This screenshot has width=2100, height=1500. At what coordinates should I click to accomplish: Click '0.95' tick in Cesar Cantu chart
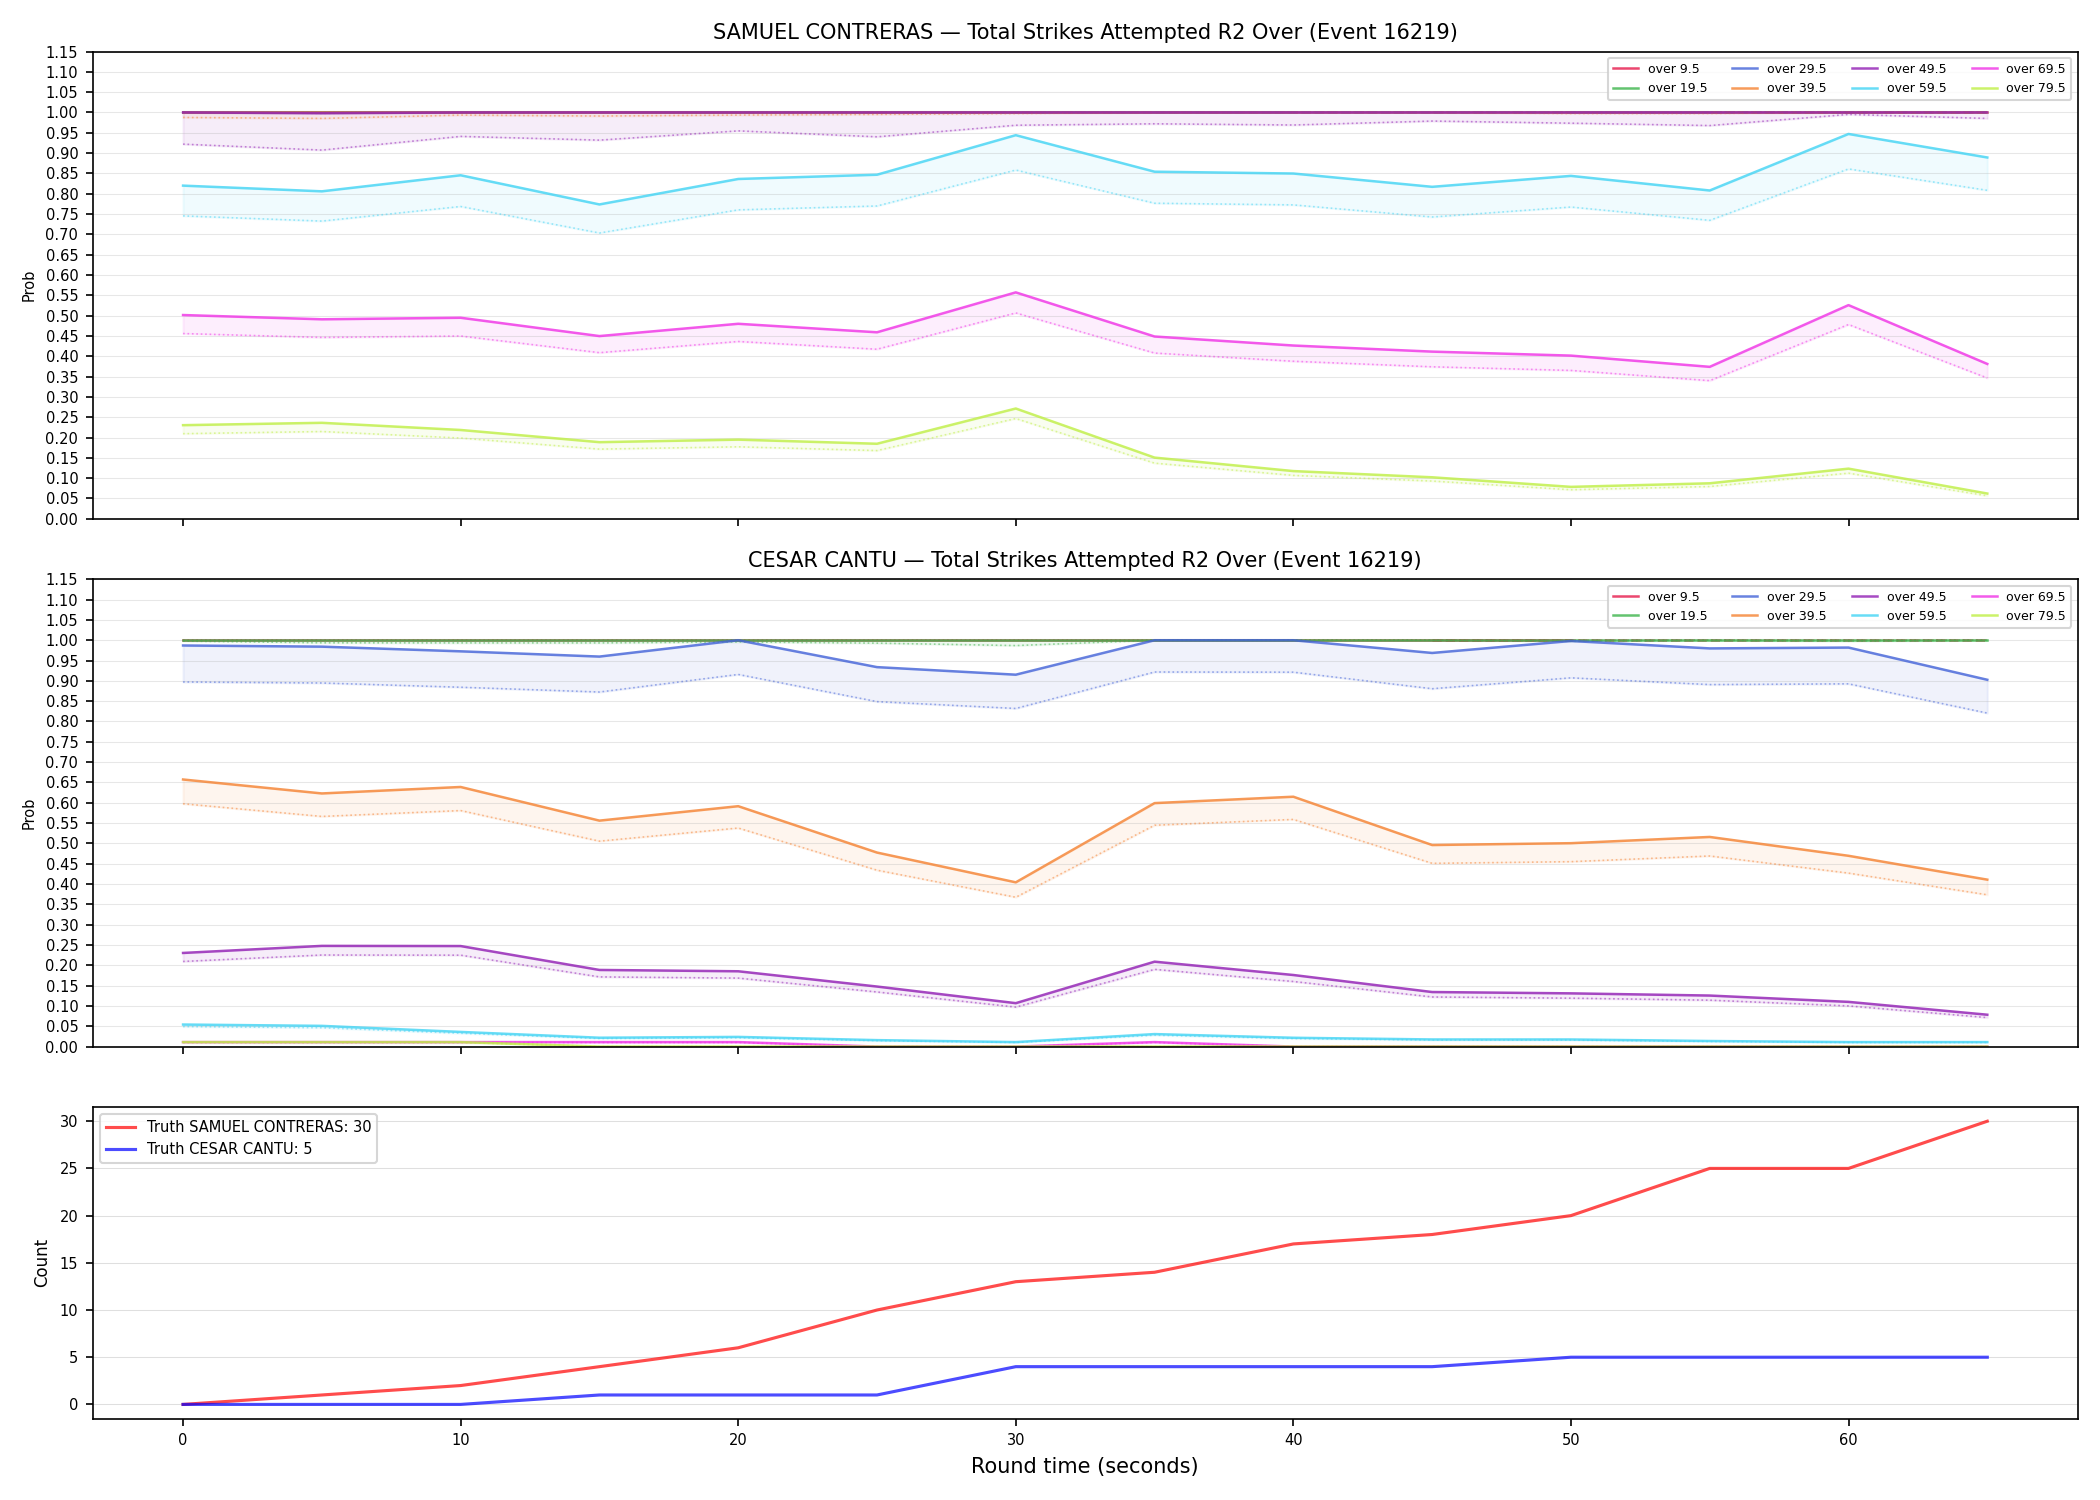click(63, 661)
